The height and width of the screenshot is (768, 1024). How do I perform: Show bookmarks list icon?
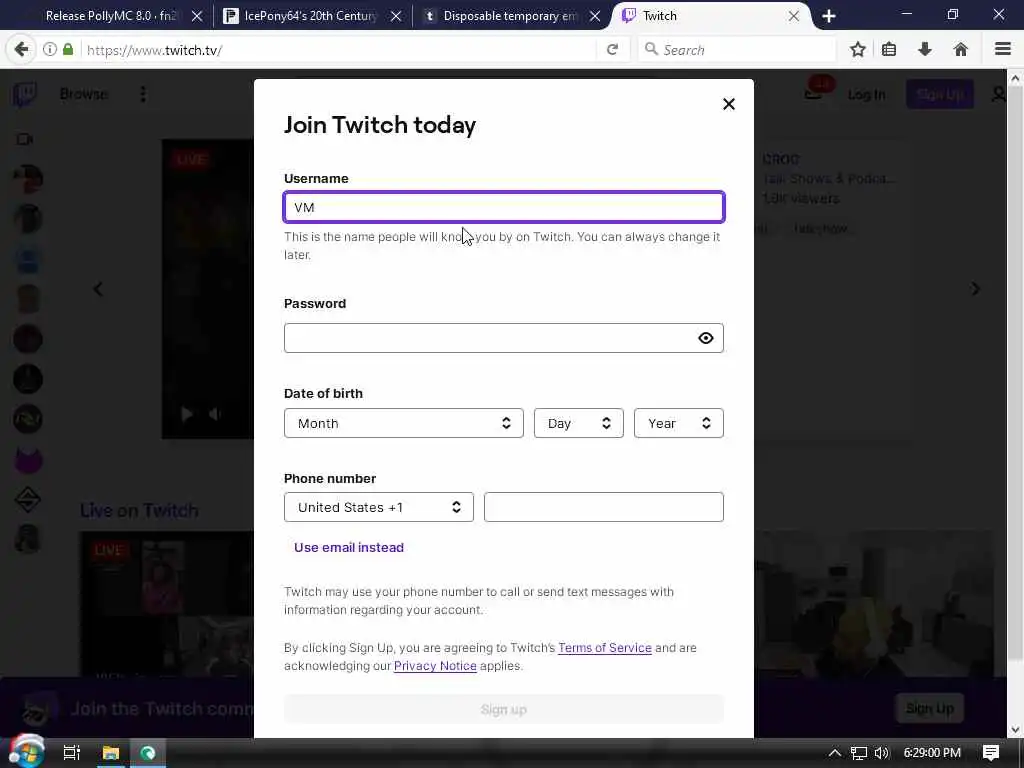(889, 50)
